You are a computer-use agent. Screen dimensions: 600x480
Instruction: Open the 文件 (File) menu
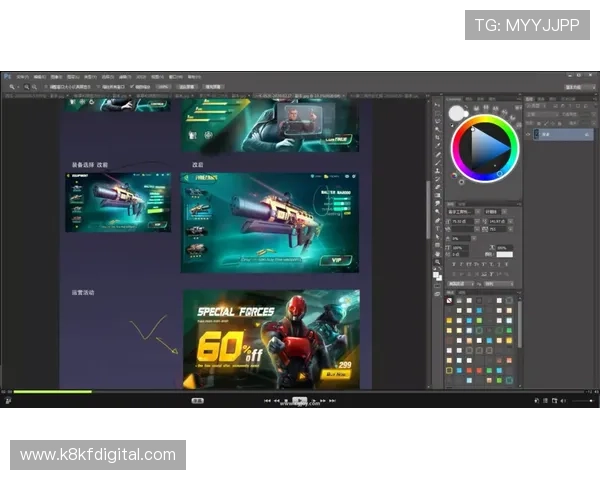pos(20,76)
